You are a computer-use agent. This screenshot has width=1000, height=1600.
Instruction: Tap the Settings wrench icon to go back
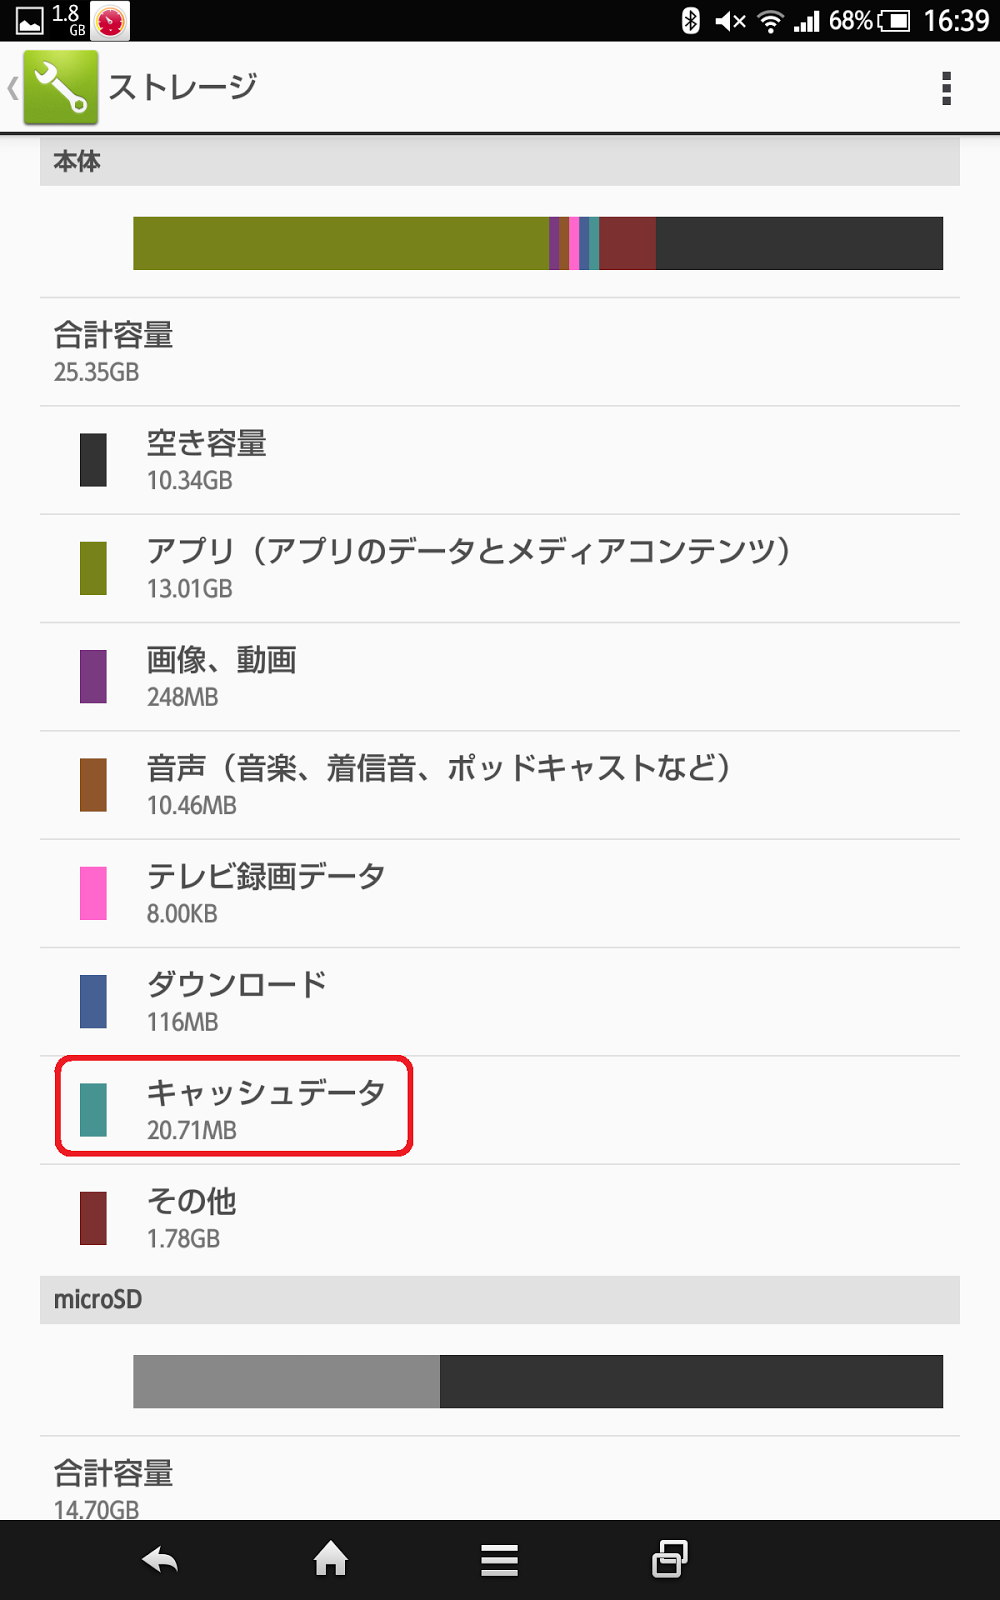coord(60,87)
